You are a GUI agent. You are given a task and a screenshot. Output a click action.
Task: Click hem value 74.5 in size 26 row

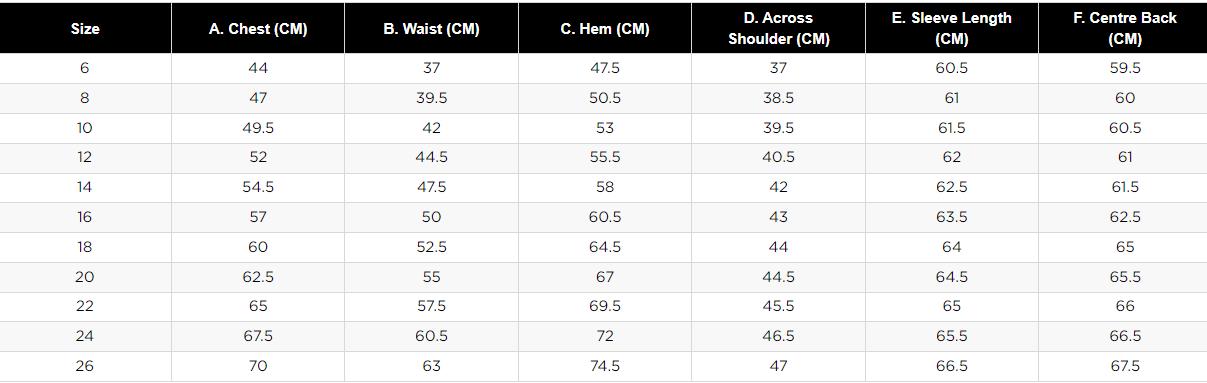point(605,366)
